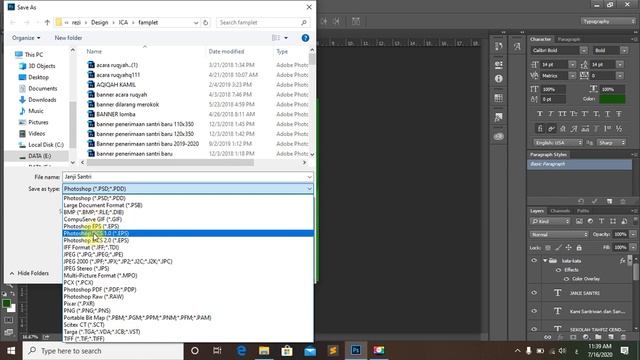
Task: Open the Normal blend mode dropdown
Action: point(559,234)
